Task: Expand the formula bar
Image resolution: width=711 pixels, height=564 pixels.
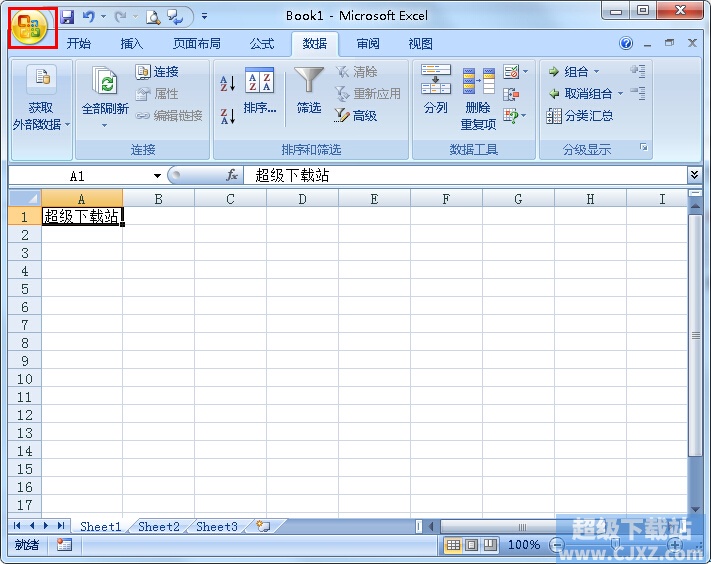Action: point(694,175)
